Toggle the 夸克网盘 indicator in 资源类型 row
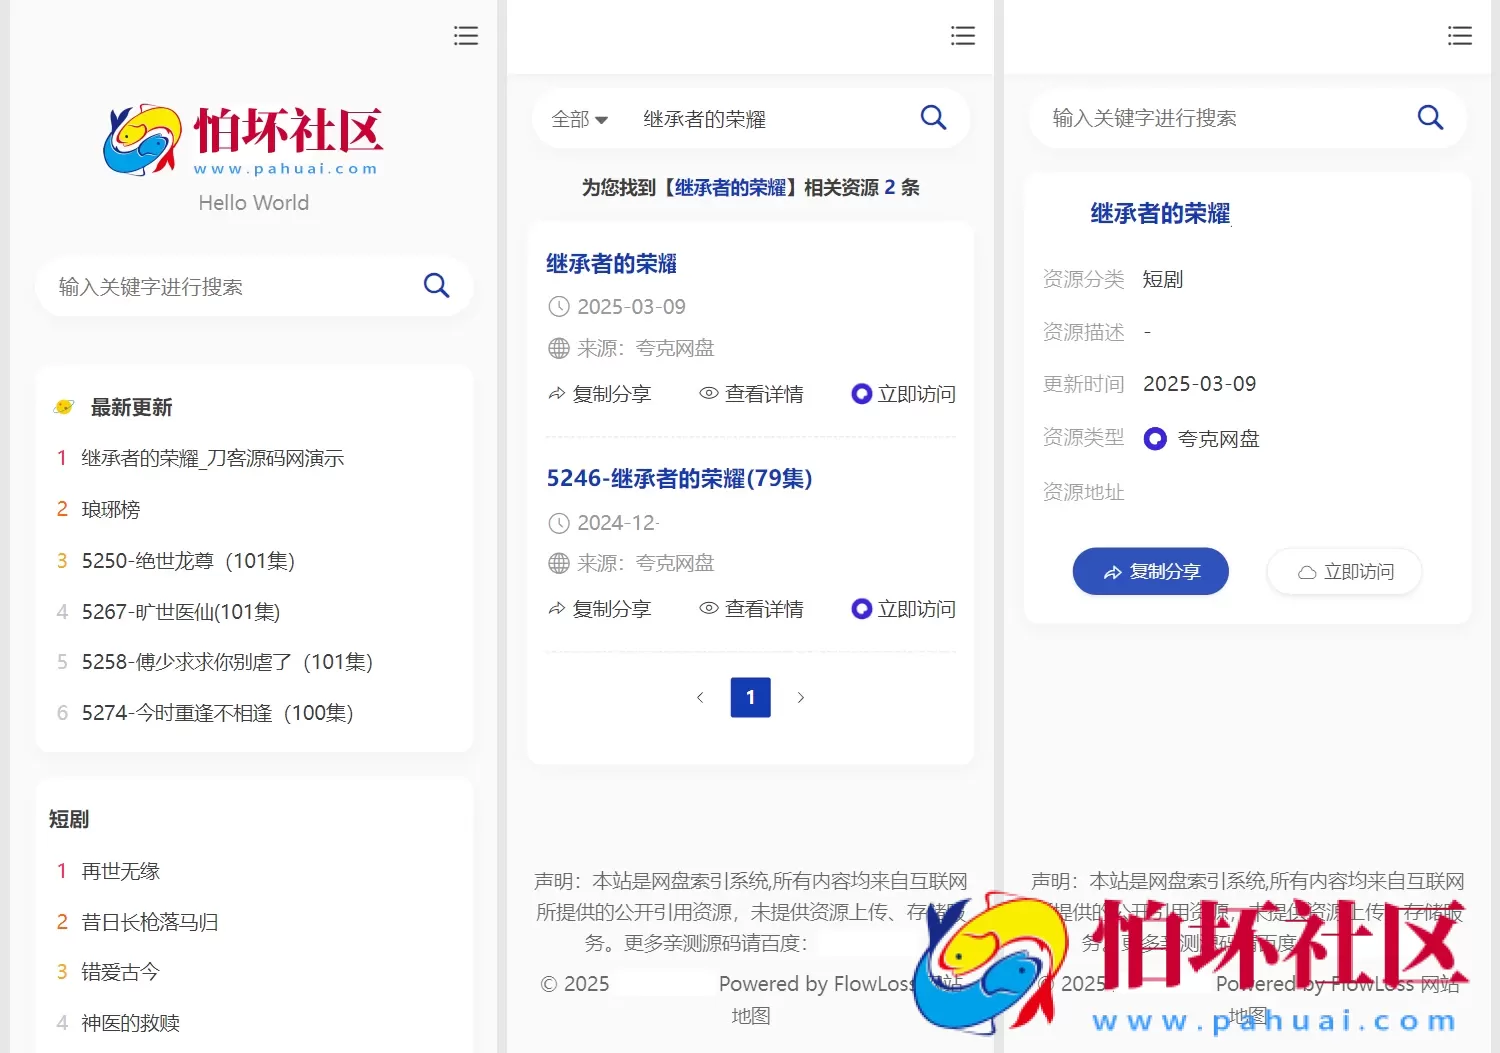This screenshot has height=1053, width=1500. (1155, 438)
